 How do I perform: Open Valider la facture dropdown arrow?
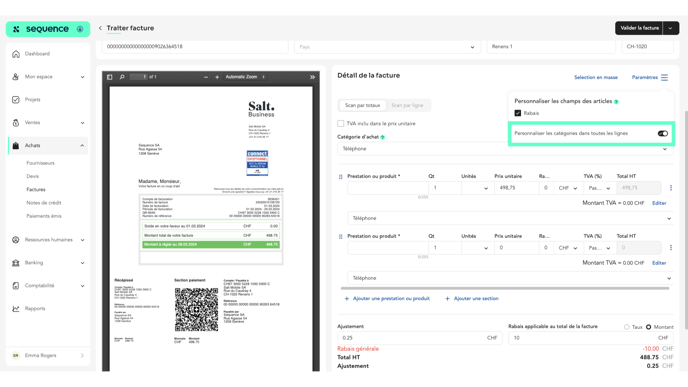670,28
